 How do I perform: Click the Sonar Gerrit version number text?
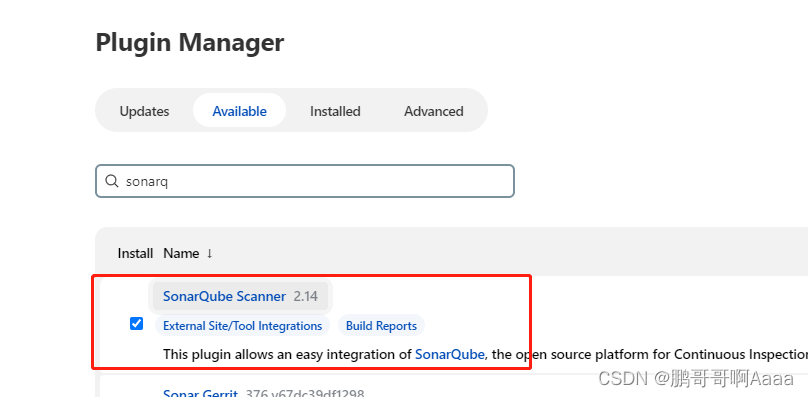click(x=305, y=393)
